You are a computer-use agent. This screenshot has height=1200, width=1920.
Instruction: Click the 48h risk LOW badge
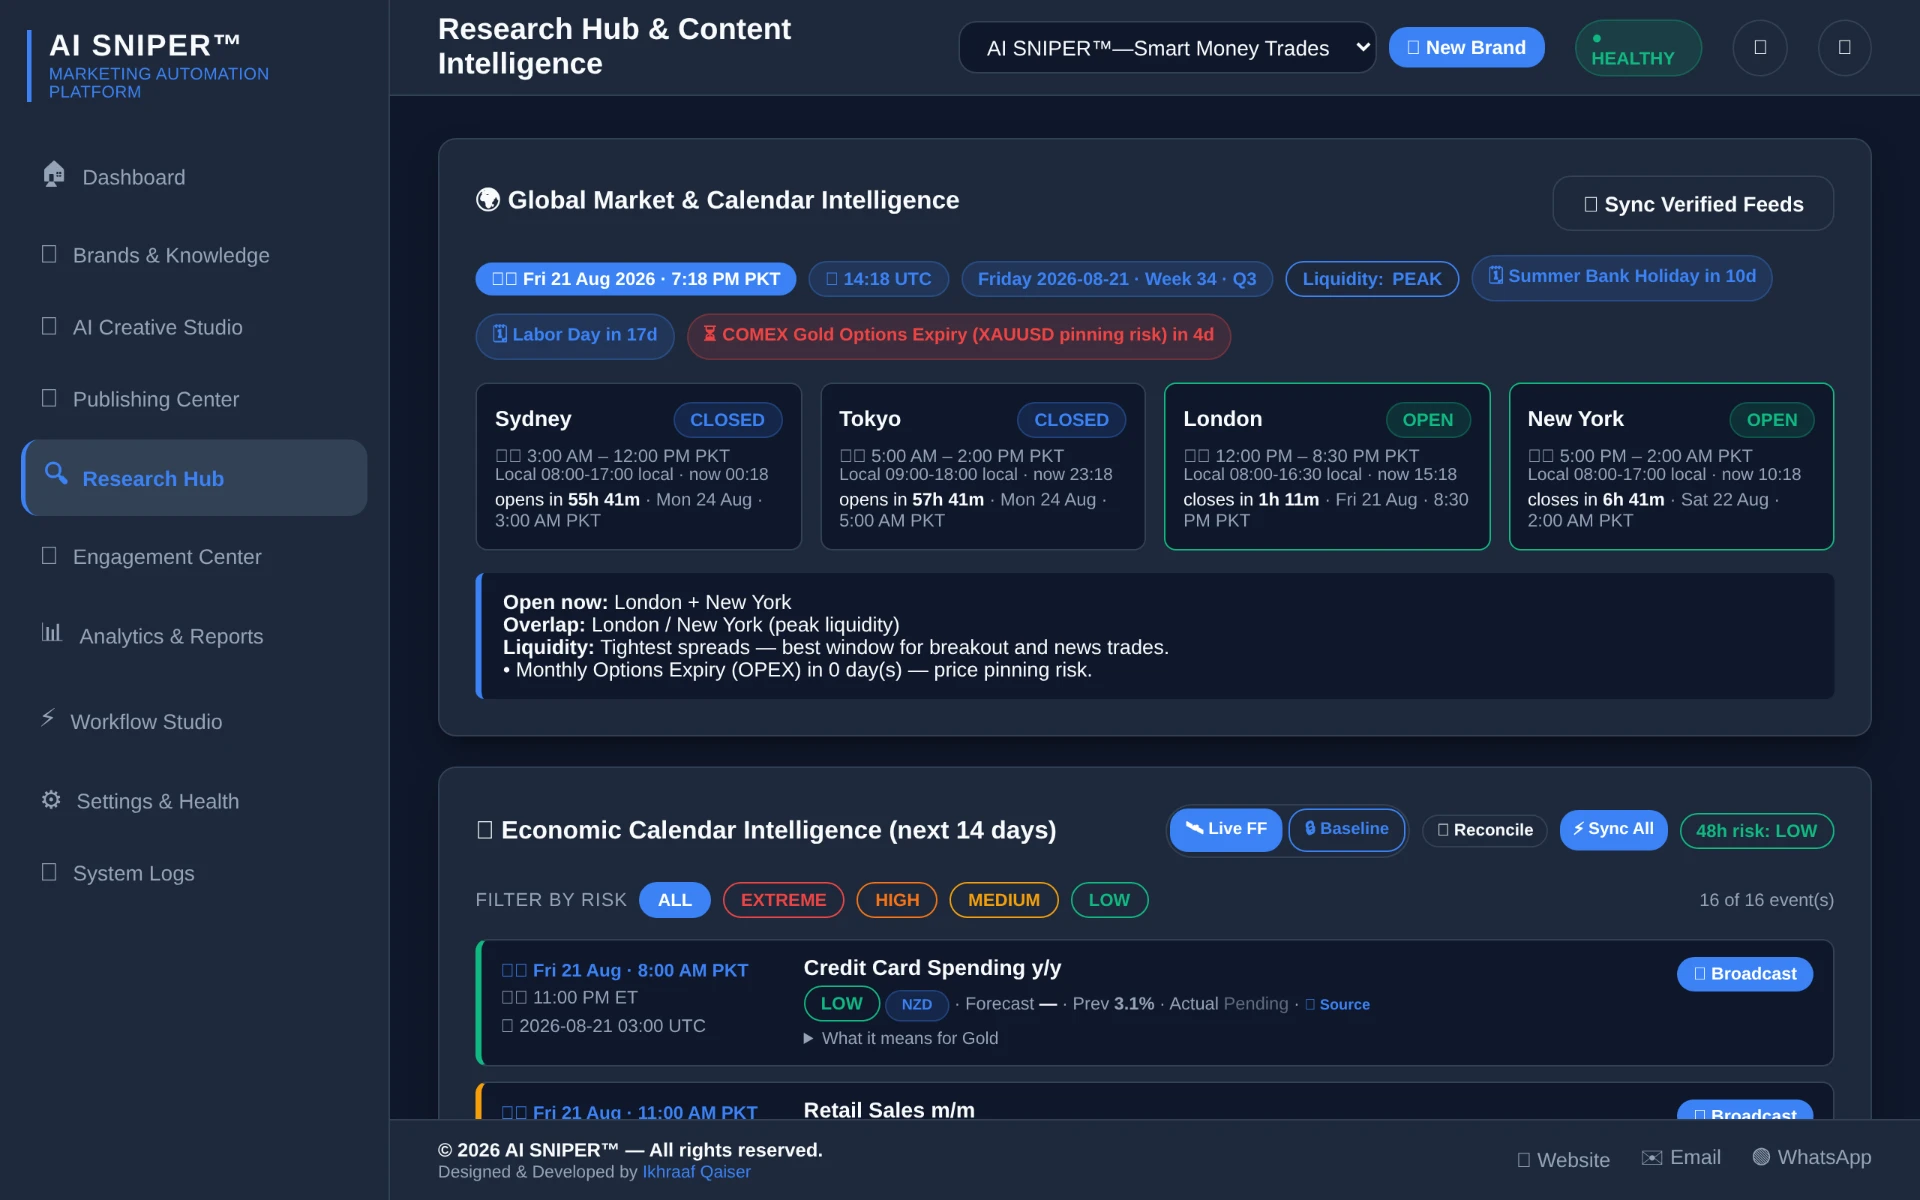point(1756,831)
